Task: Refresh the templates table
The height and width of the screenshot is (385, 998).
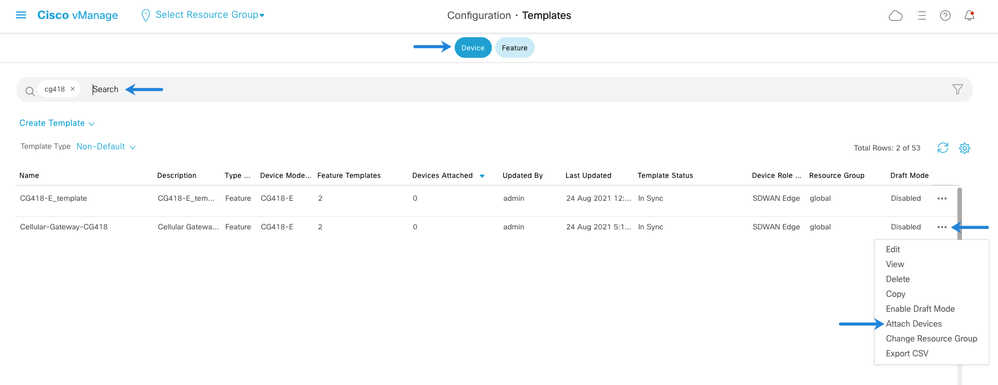Action: (943, 148)
